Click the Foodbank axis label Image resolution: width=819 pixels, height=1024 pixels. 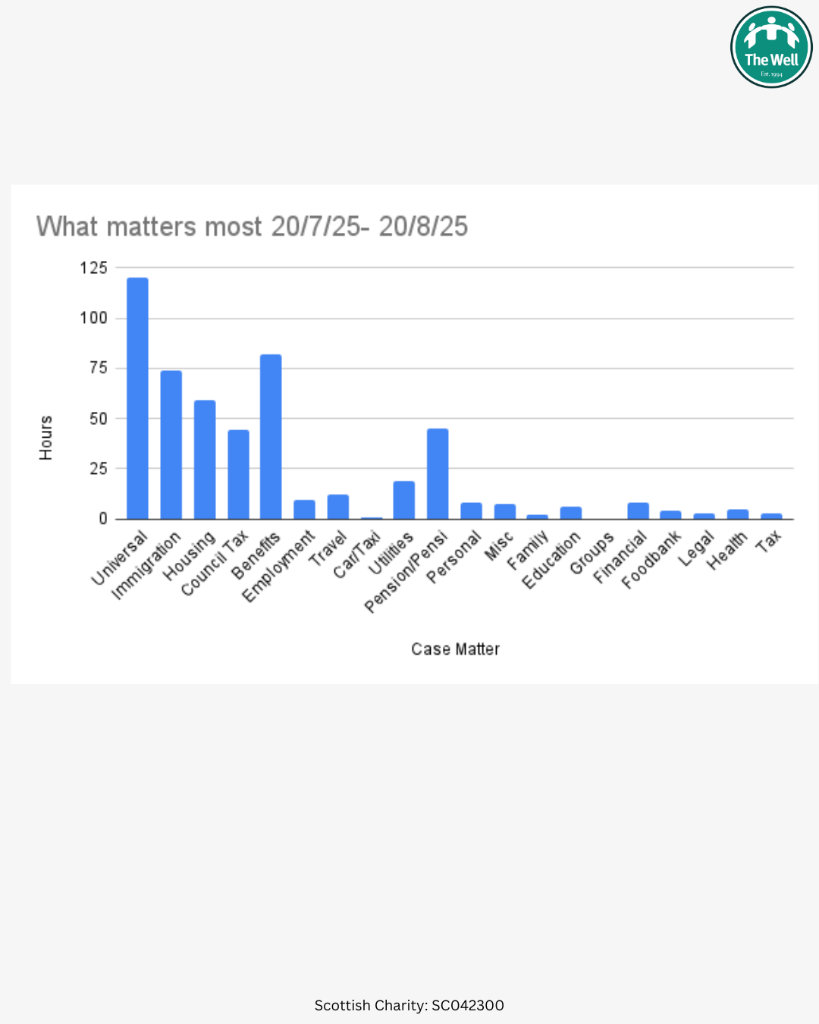pyautogui.click(x=651, y=560)
